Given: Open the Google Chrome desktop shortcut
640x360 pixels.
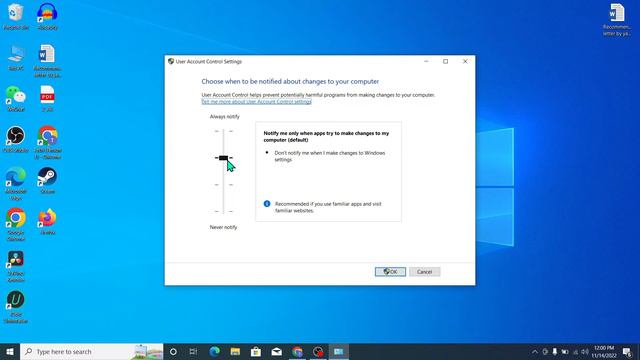Looking at the screenshot, I should coord(16,225).
